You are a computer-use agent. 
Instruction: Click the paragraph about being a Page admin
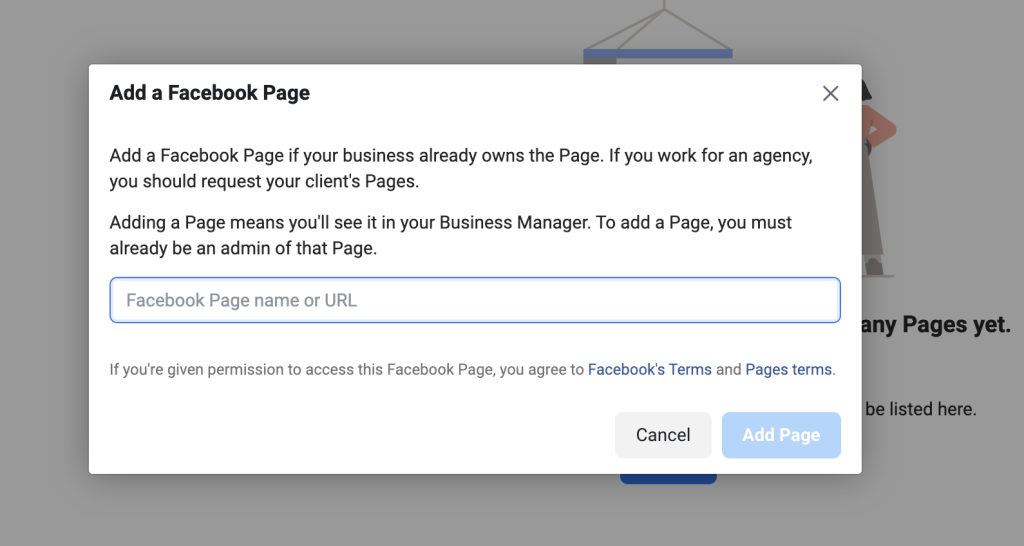pos(451,235)
